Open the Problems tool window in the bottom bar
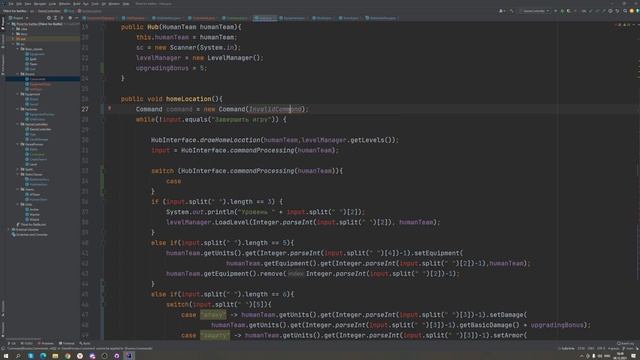 [46, 343]
